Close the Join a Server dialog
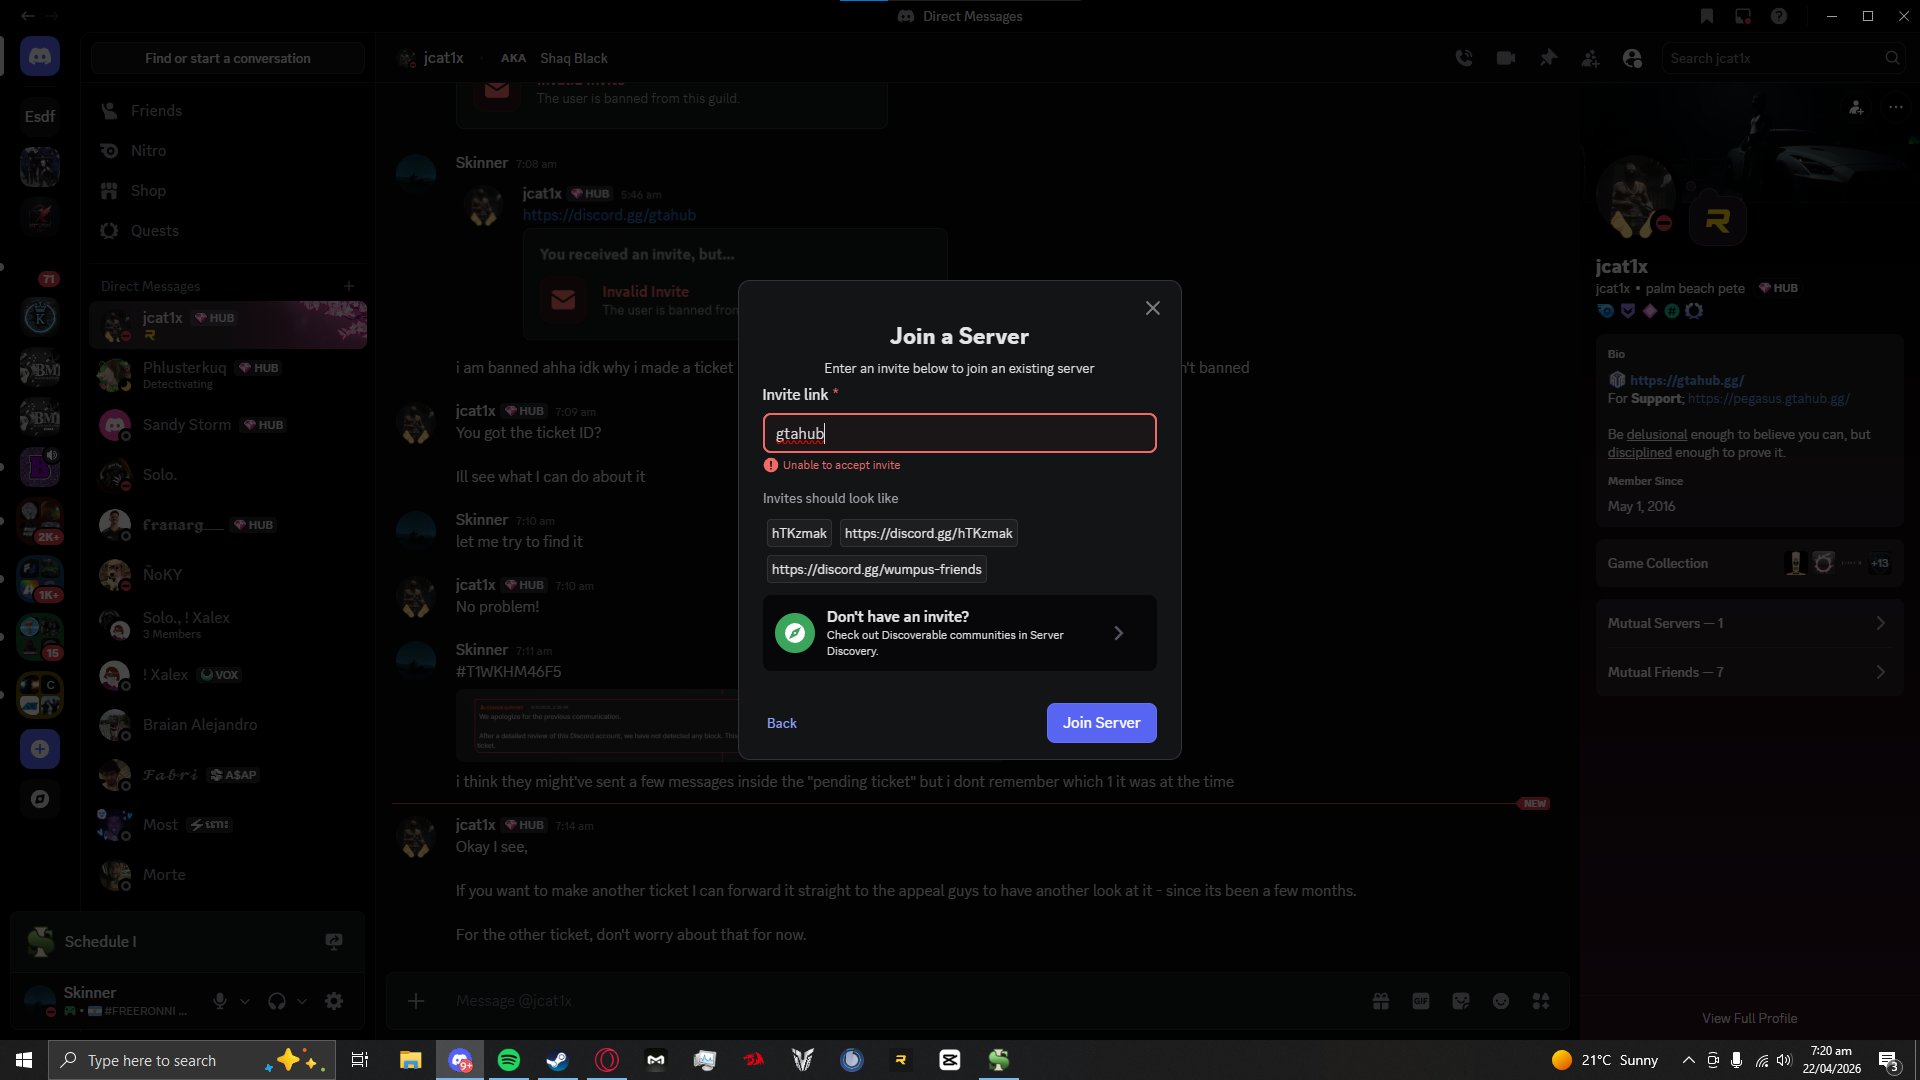 pyautogui.click(x=1153, y=308)
